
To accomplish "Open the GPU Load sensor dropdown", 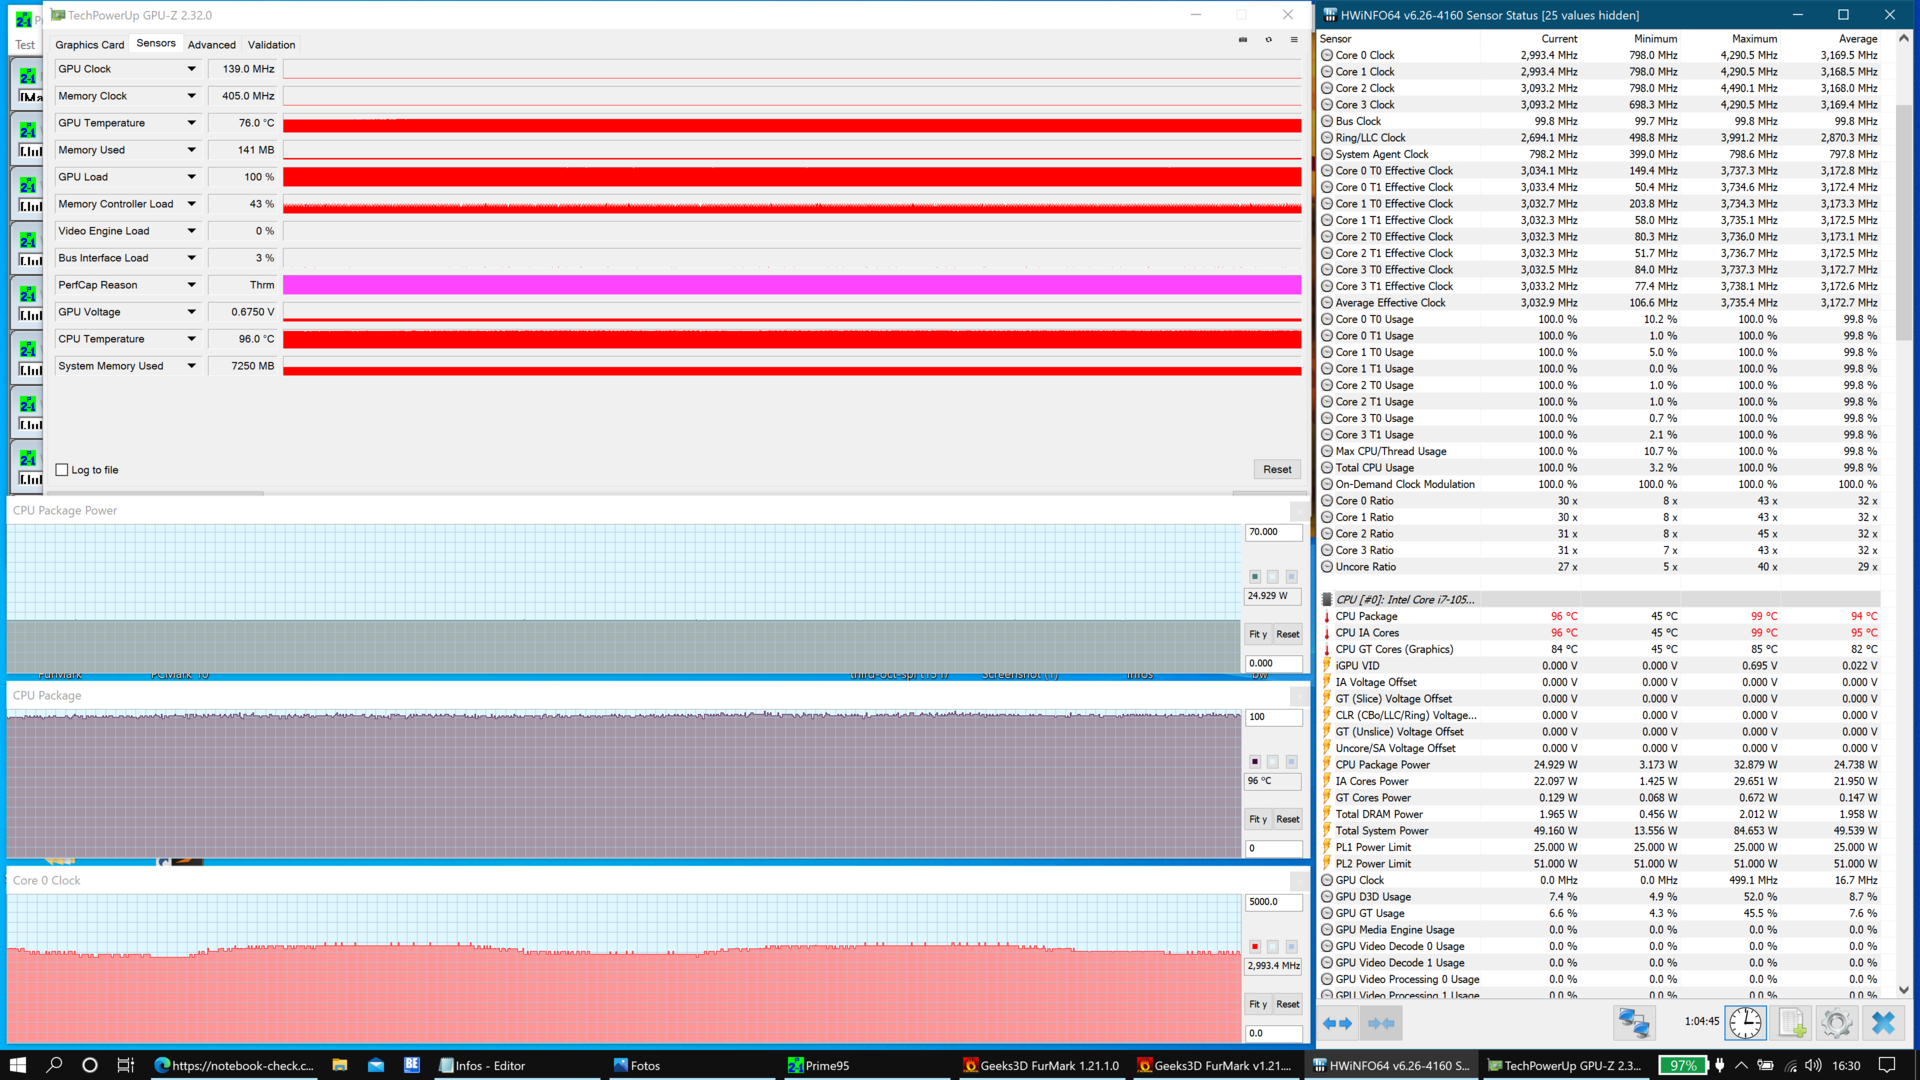I will coord(191,177).
